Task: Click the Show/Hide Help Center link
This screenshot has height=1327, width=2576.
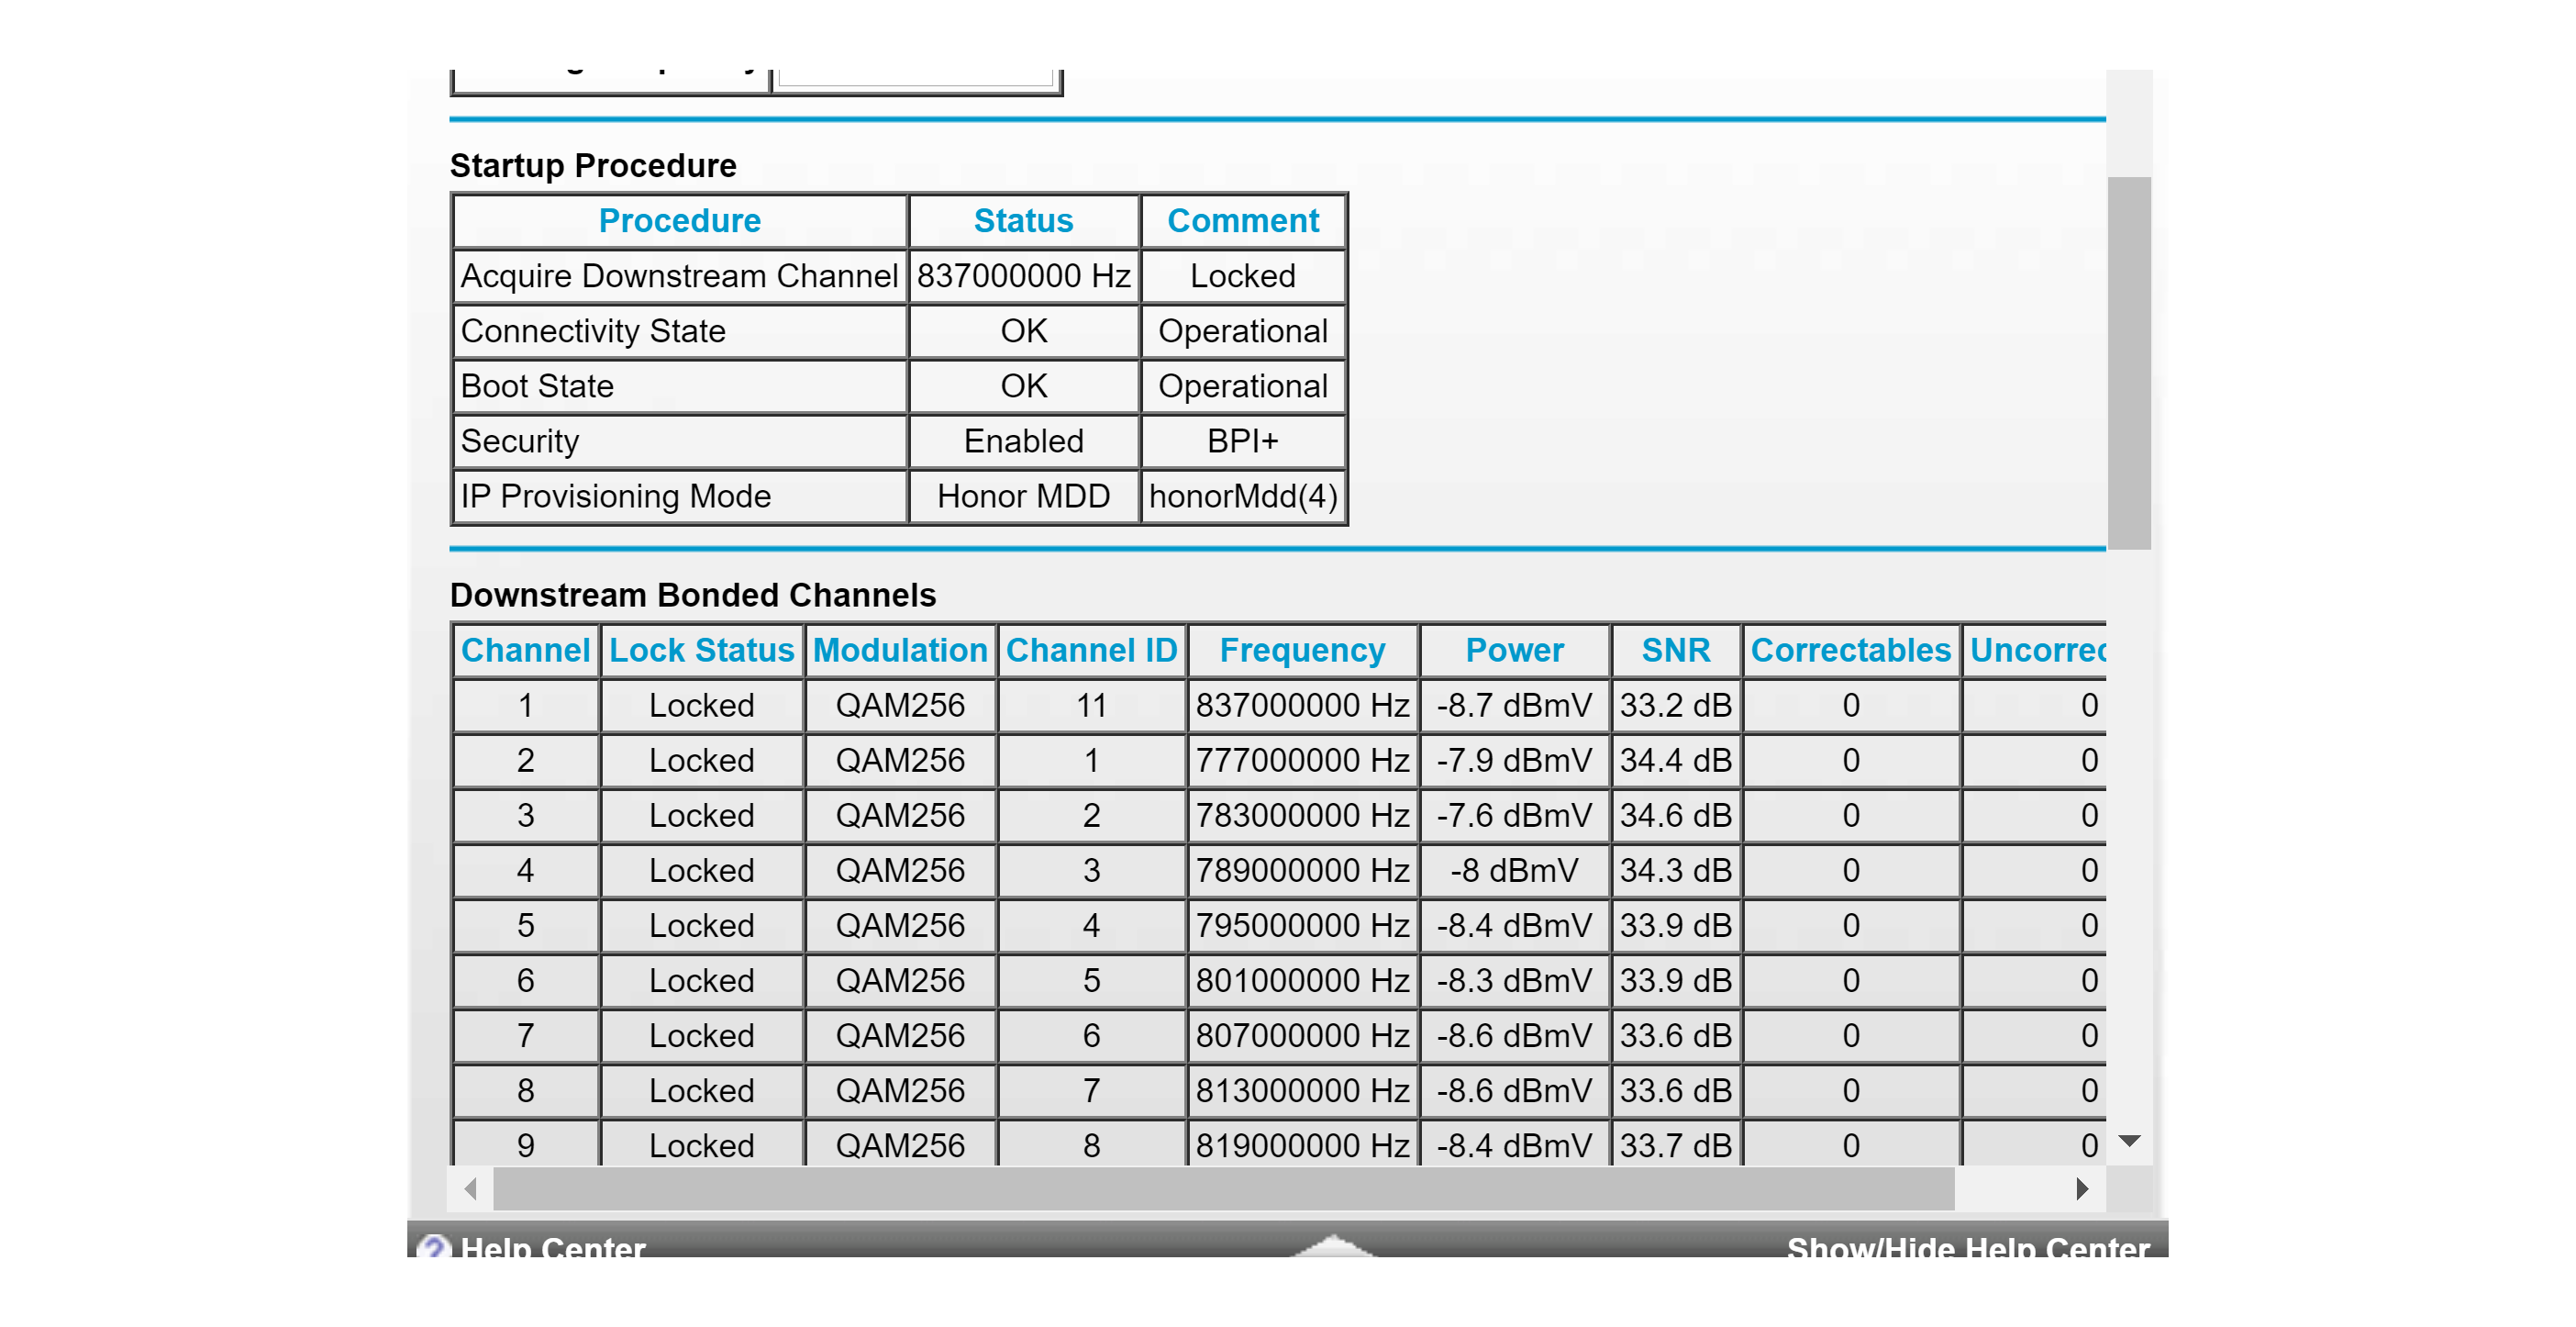Action: pos(1967,1247)
